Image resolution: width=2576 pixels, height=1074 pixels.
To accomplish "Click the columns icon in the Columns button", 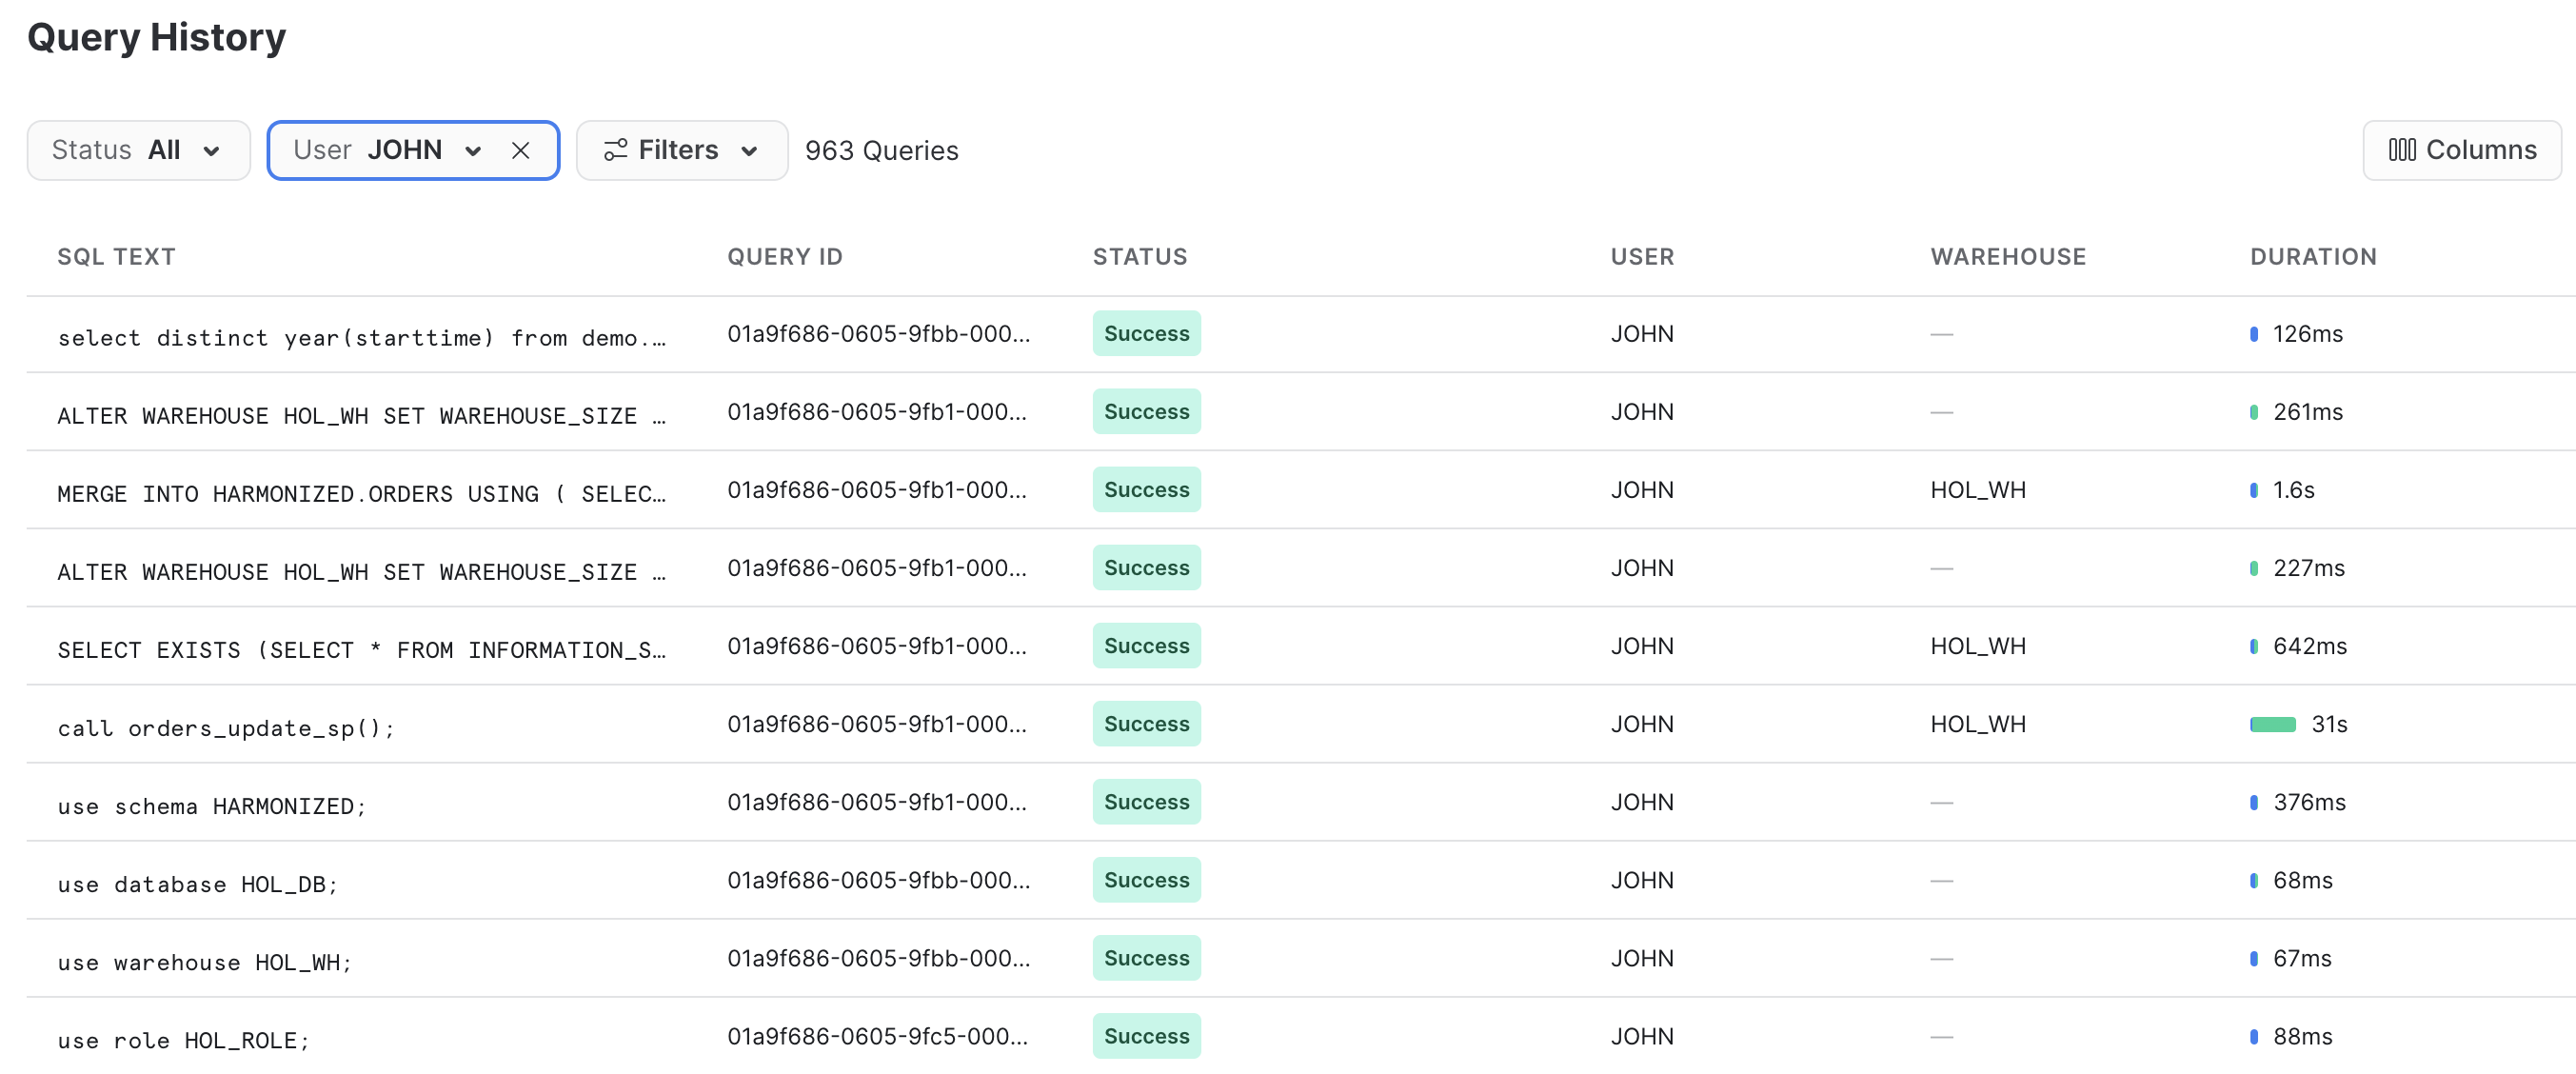I will pos(2399,150).
